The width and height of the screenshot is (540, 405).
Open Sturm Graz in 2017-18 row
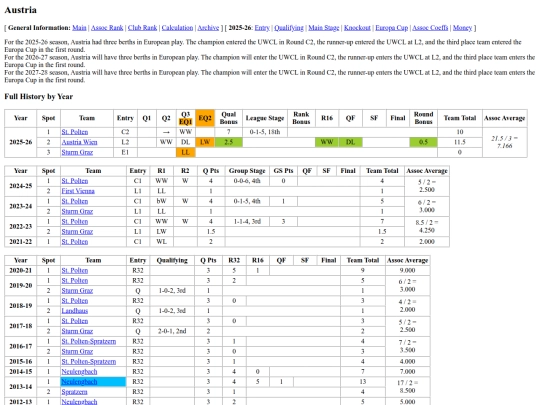(77, 331)
